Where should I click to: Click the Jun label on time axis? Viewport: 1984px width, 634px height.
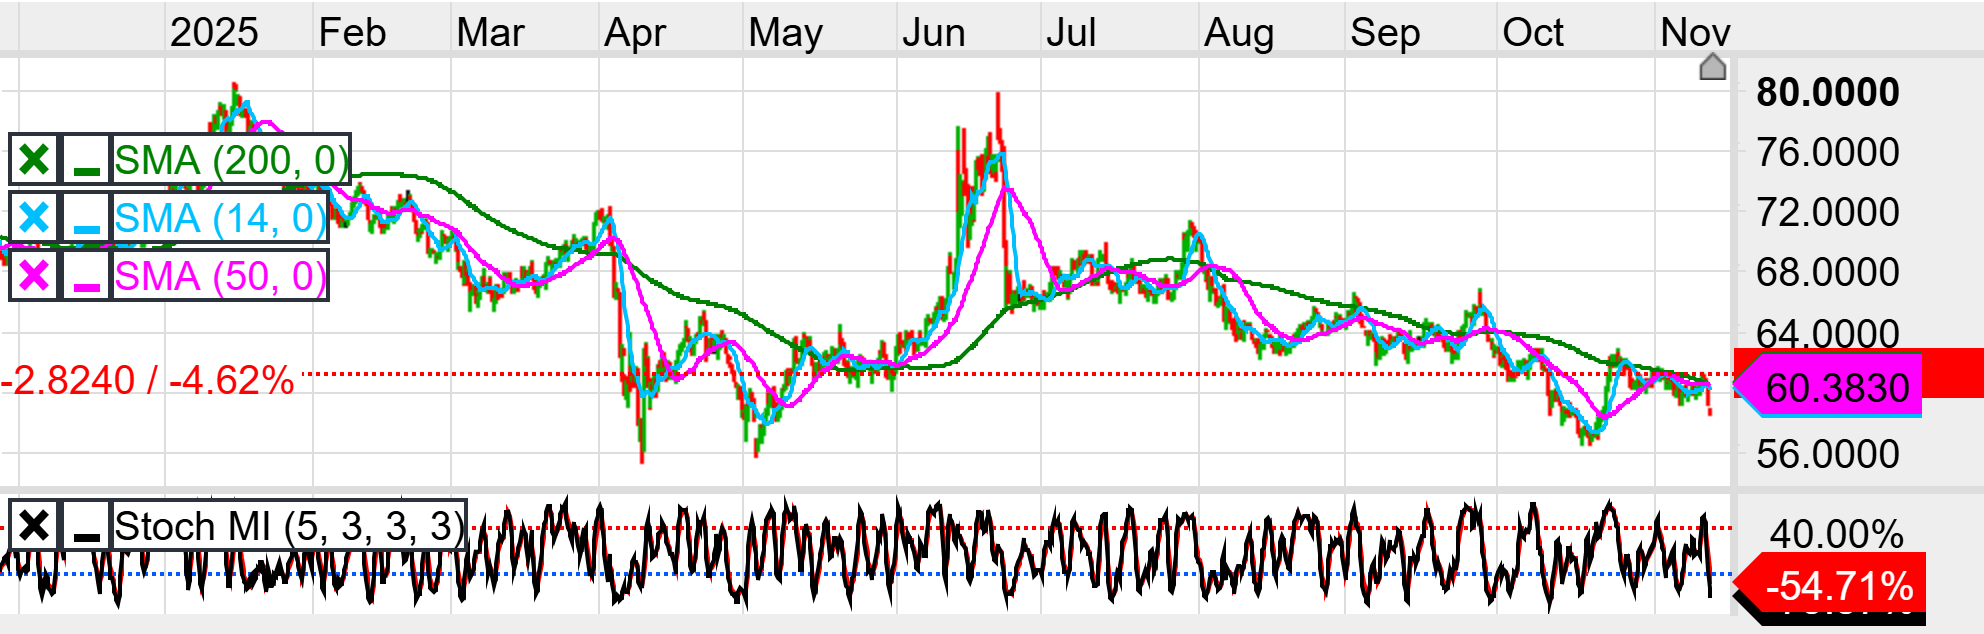(x=933, y=32)
